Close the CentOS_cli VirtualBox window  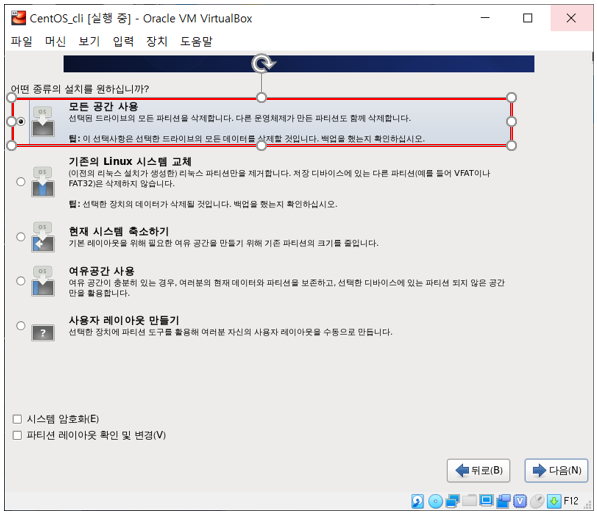point(571,18)
